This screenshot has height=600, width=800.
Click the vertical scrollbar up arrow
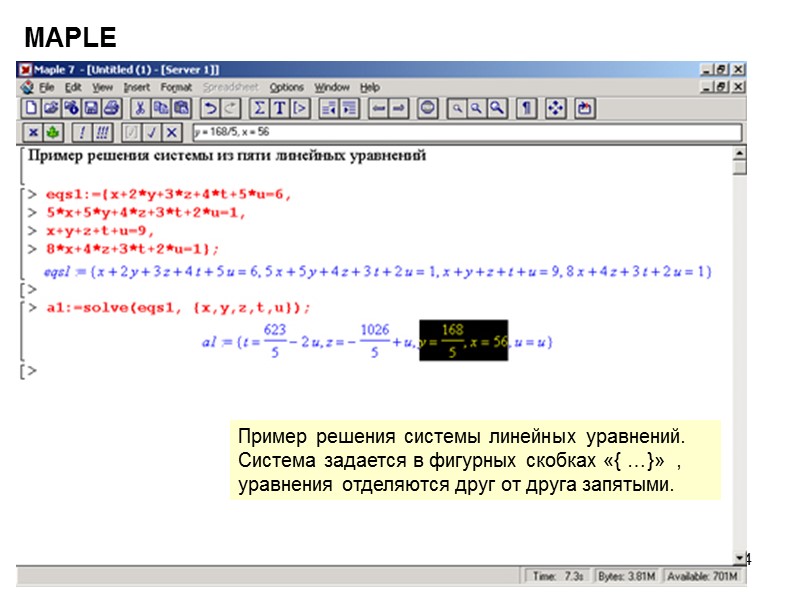pos(739,153)
